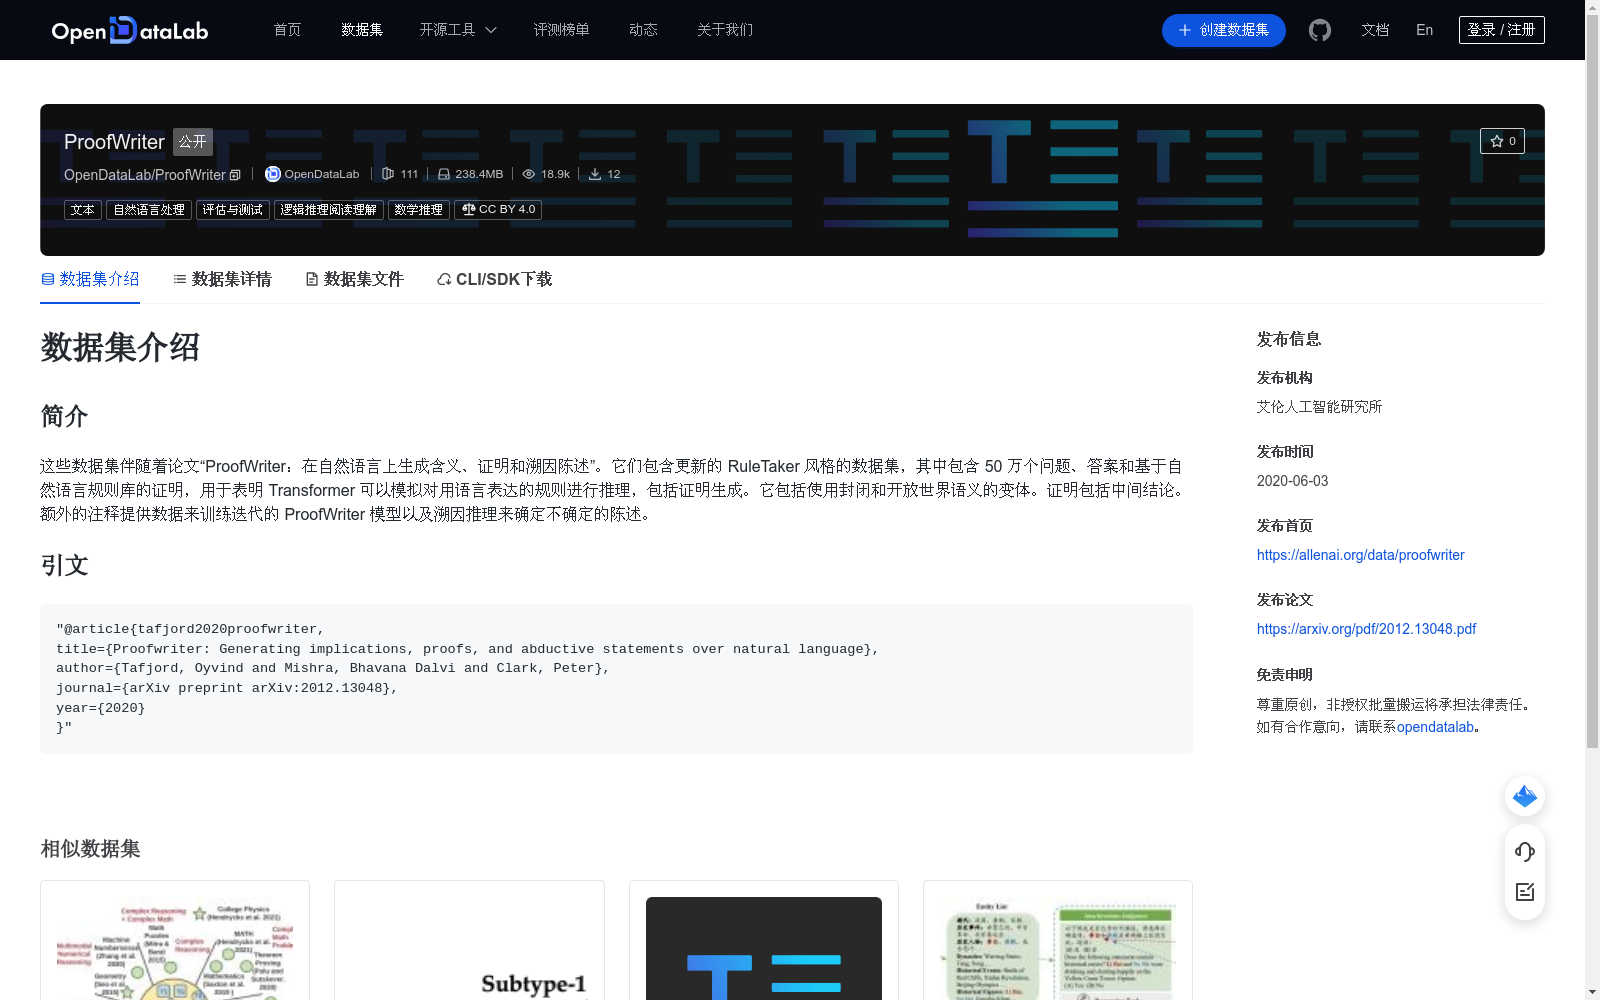Click the scrollbar up arrow
This screenshot has height=1000, width=1600.
coord(1592,7)
